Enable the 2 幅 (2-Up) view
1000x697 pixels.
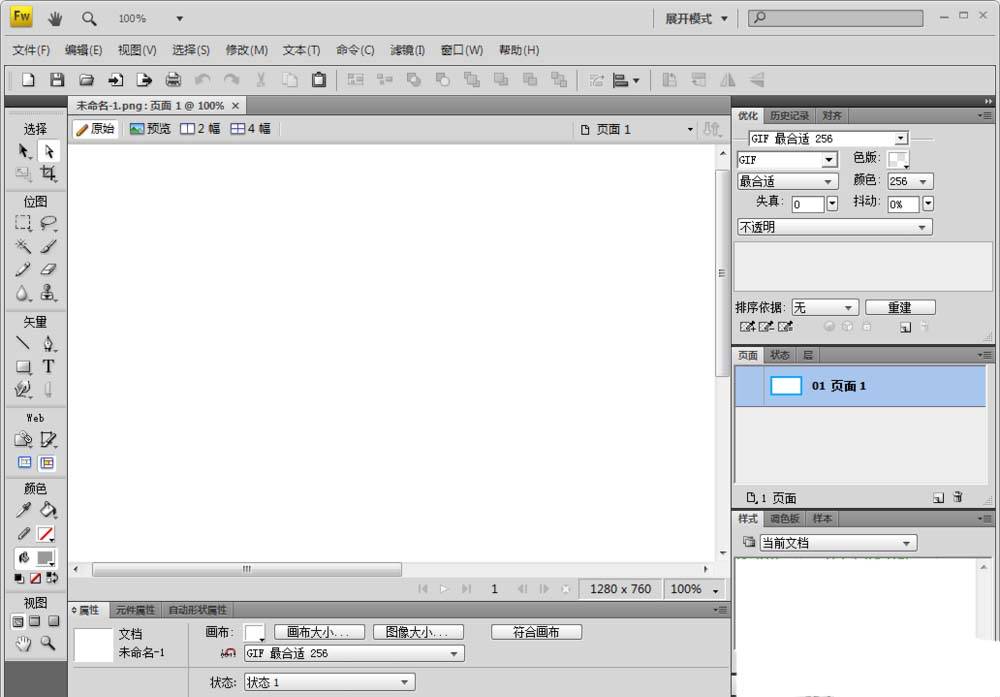point(200,129)
